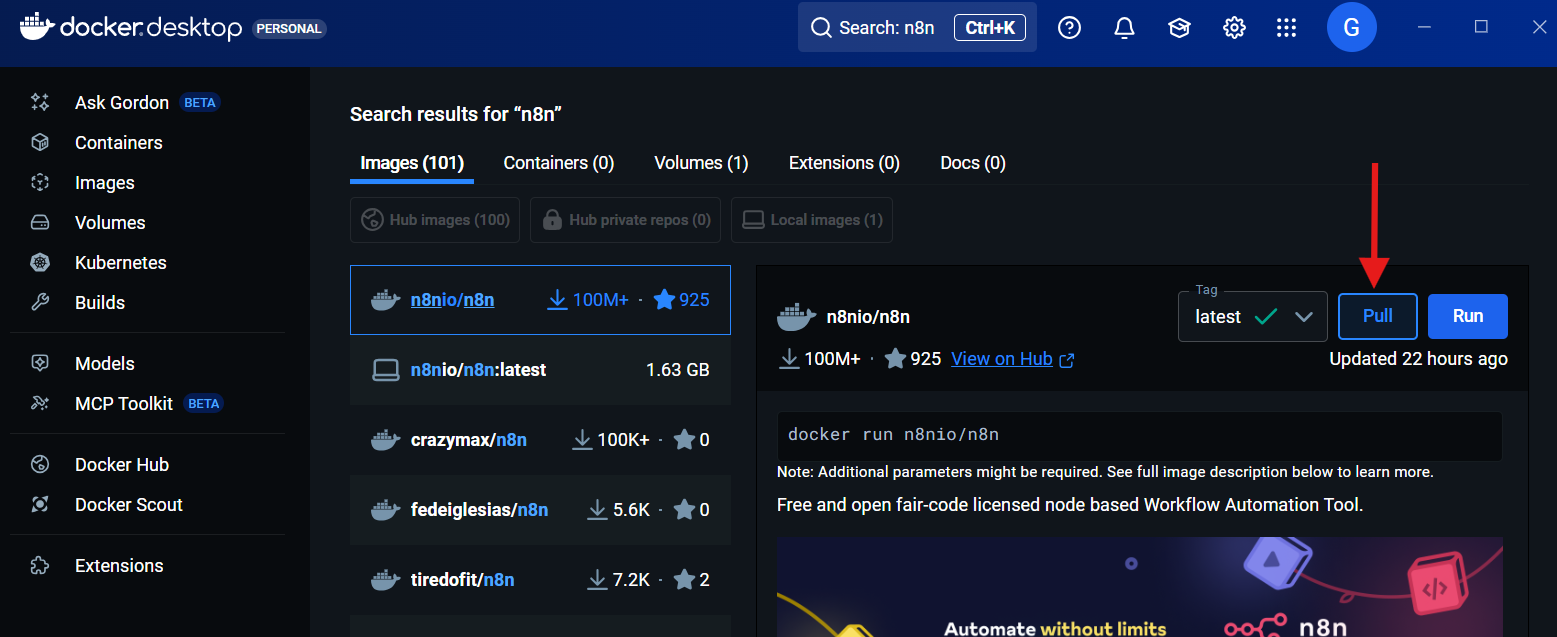Filter by Hub images

click(434, 219)
